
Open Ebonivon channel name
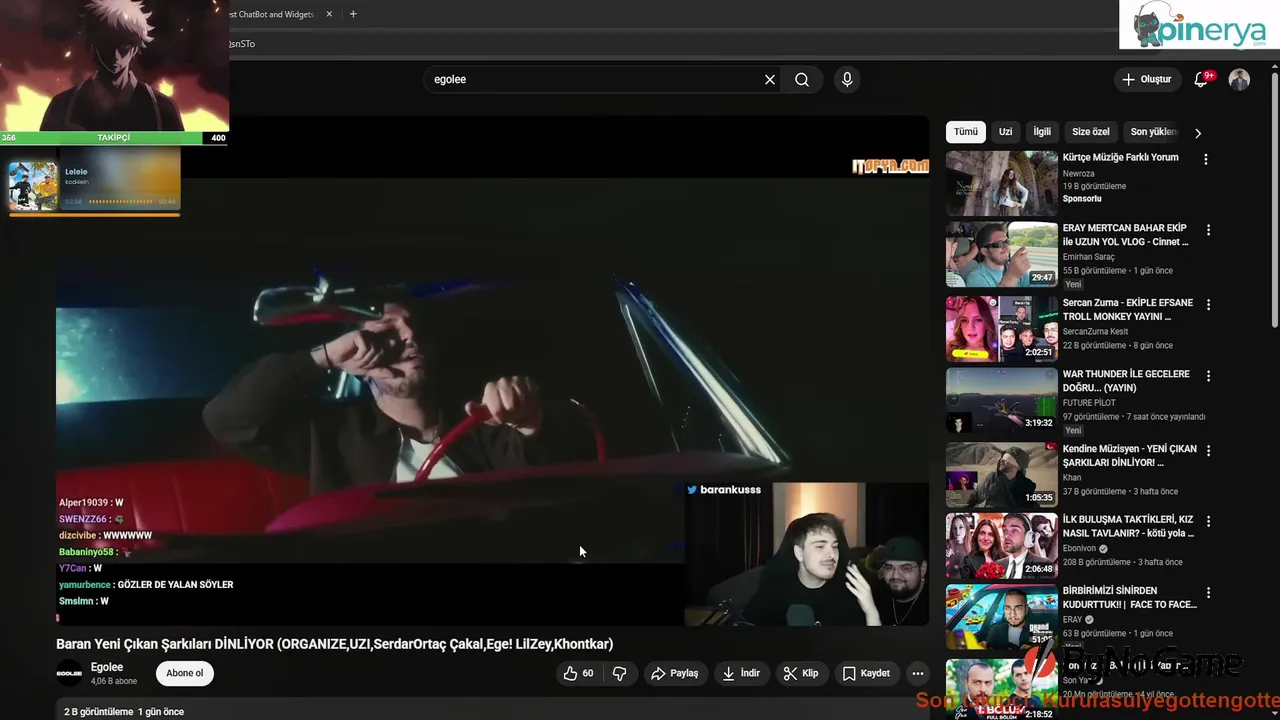[1080, 549]
